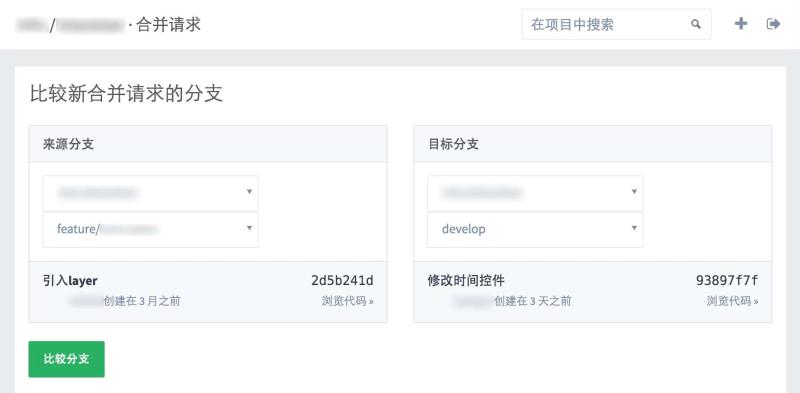Screen dimensions: 800x393
Task: Open the feature/ source branch dropdown
Action: (x=151, y=229)
